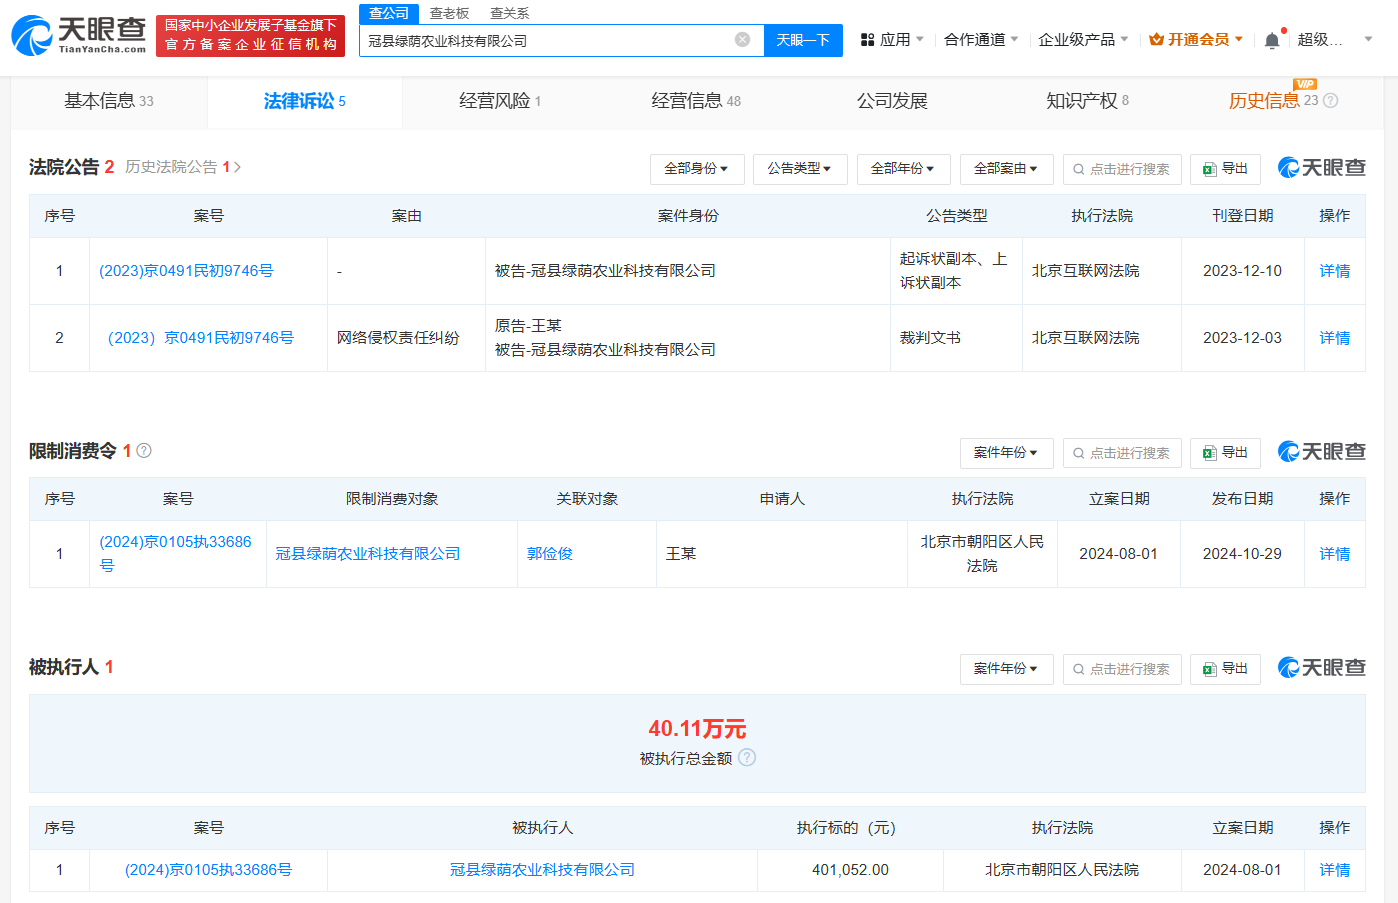Open 冠县绿荫农业科技有限公司 link in 限制消费令 table
This screenshot has height=903, width=1398.
point(368,554)
